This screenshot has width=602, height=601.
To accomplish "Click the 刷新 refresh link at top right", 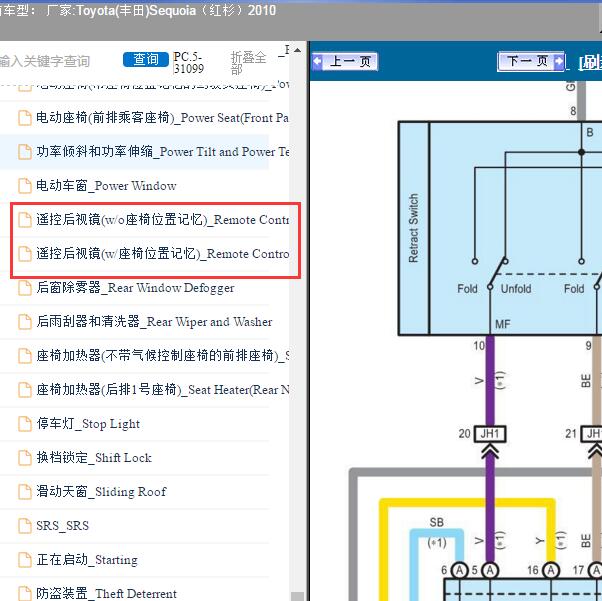I will (x=590, y=63).
